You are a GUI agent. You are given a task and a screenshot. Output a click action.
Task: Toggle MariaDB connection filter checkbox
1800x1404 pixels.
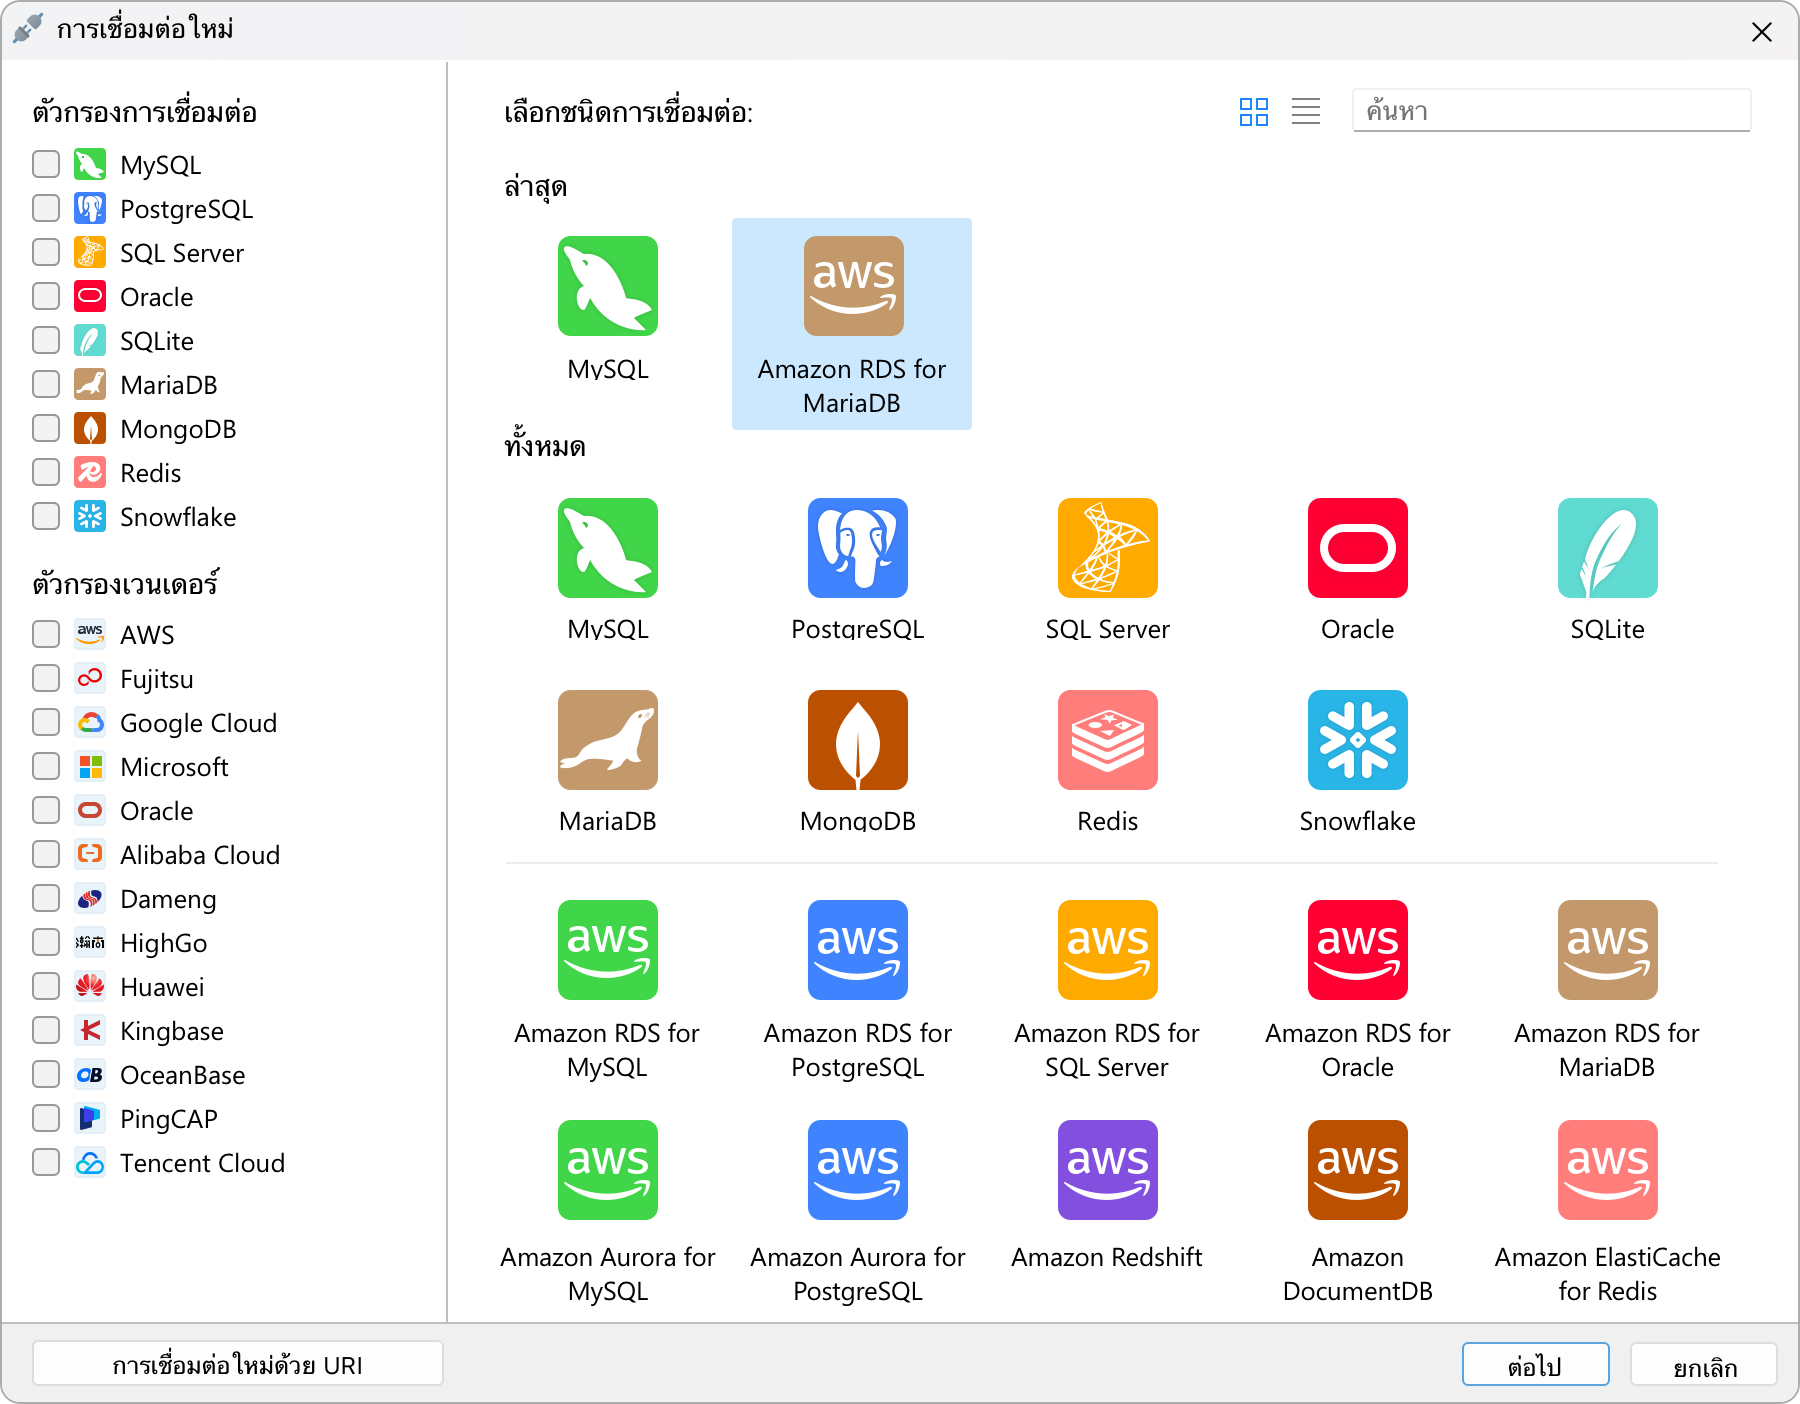pos(46,384)
